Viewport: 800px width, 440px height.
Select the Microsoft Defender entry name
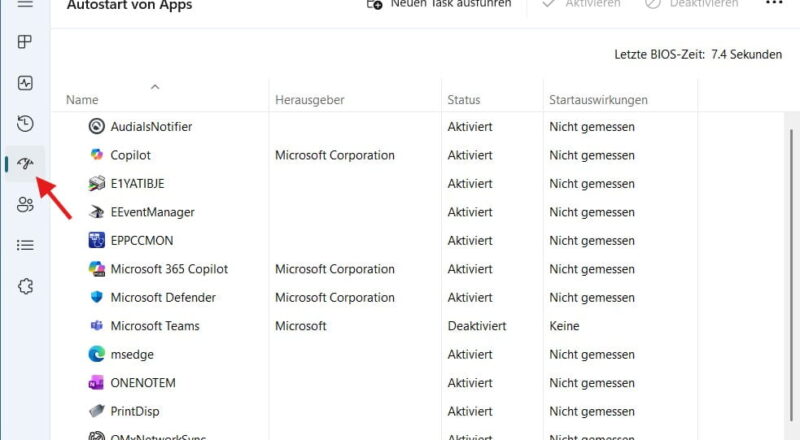coord(163,298)
